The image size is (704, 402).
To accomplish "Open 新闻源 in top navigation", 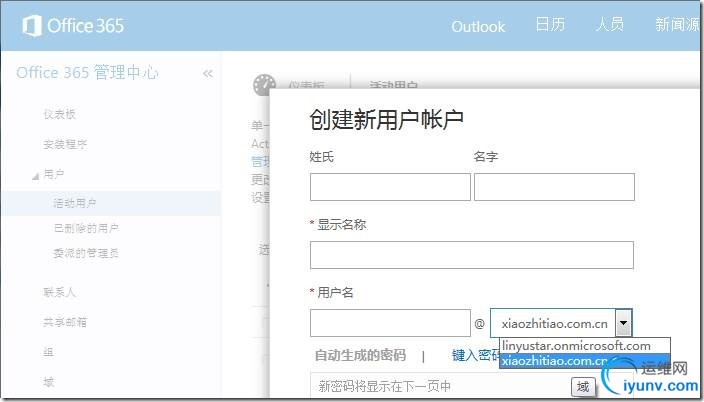I will (x=678, y=25).
